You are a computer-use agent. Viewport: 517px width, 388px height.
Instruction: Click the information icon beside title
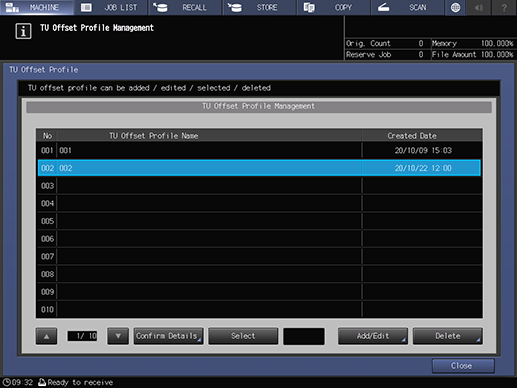click(x=23, y=31)
